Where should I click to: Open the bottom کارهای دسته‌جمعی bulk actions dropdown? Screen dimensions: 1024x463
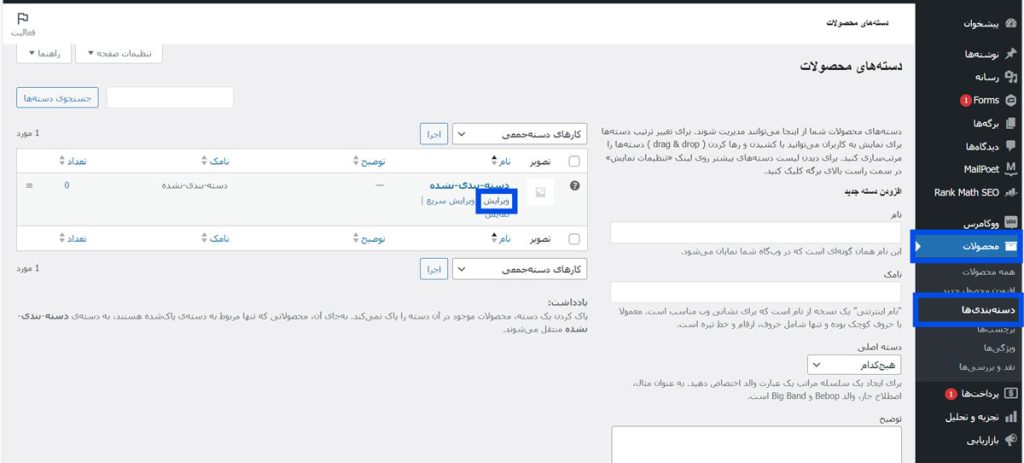pos(520,269)
